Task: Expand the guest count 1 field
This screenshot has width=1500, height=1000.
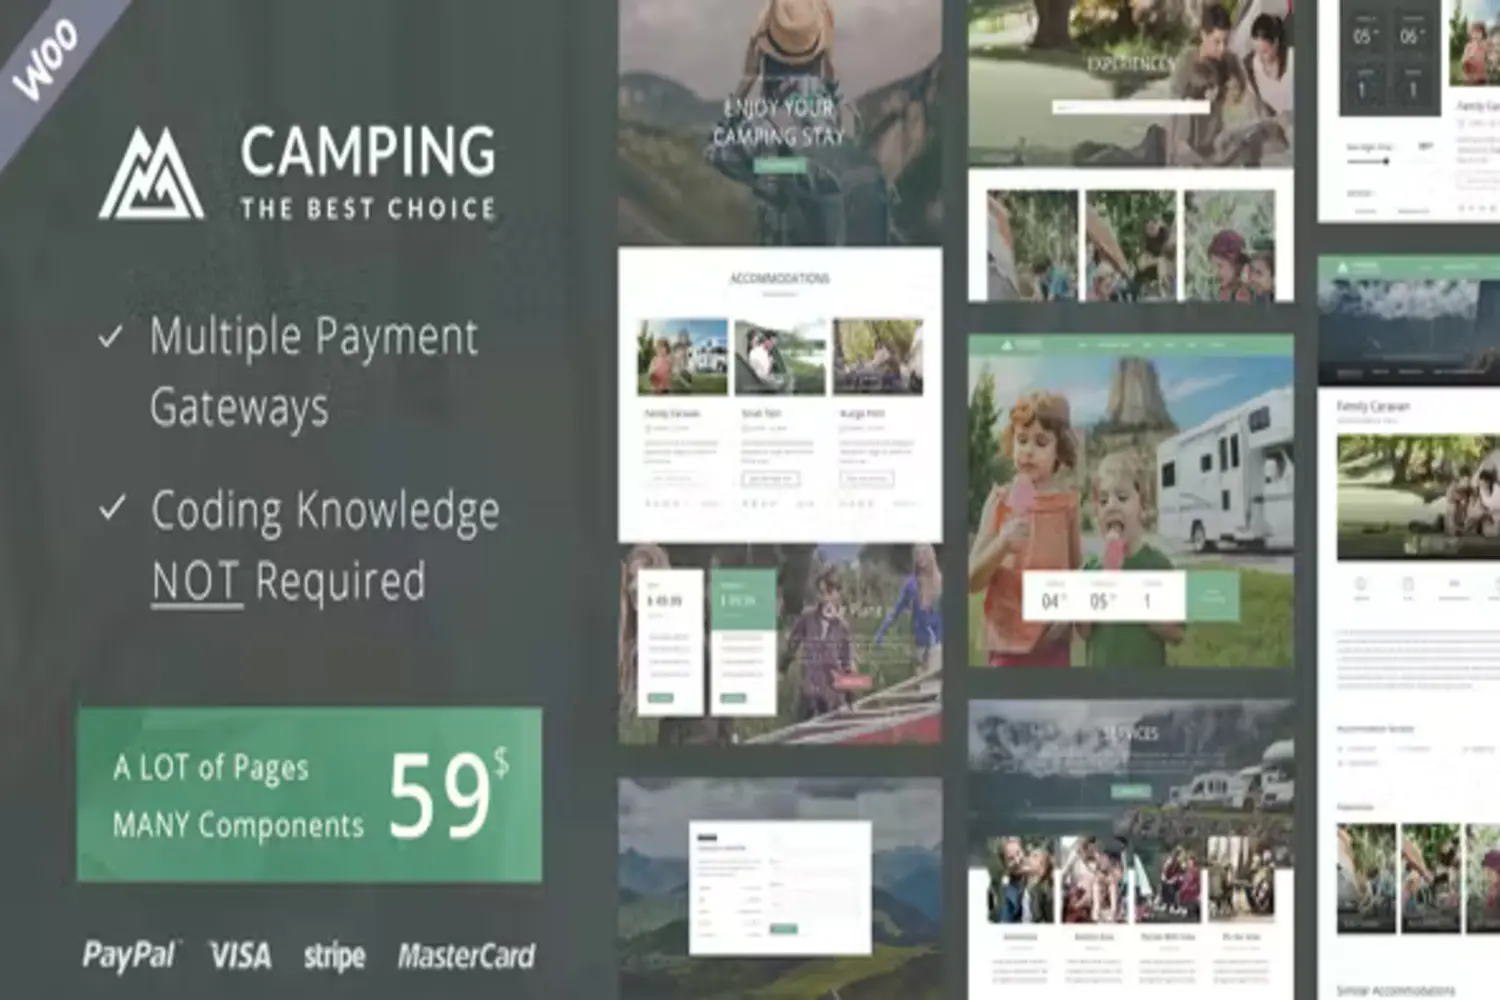Action: click(x=1150, y=598)
